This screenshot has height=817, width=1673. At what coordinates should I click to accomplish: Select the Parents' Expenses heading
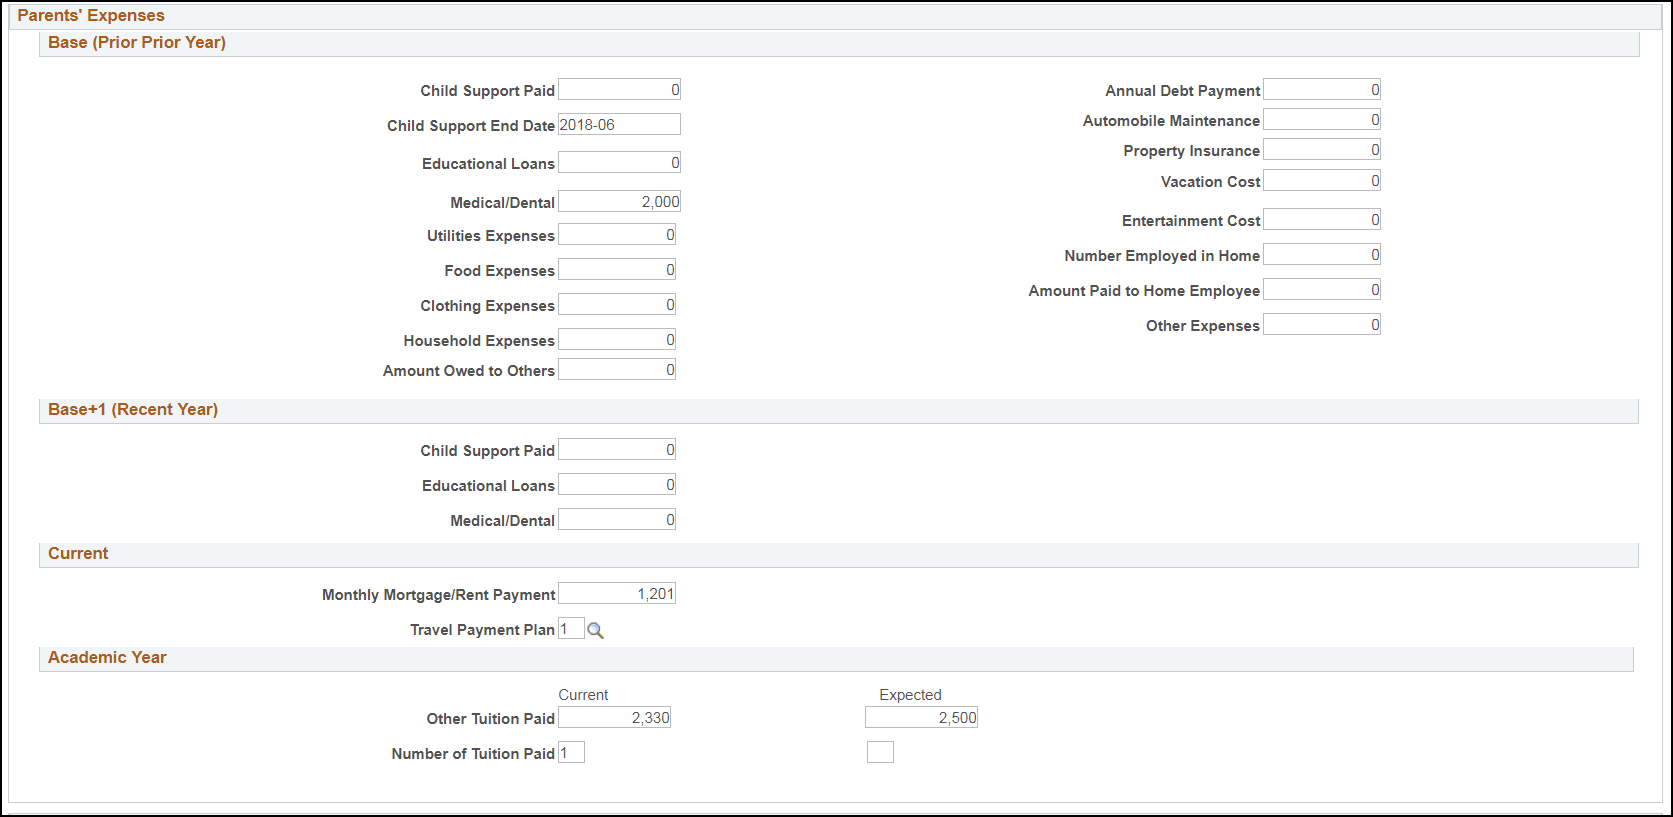[x=91, y=16]
